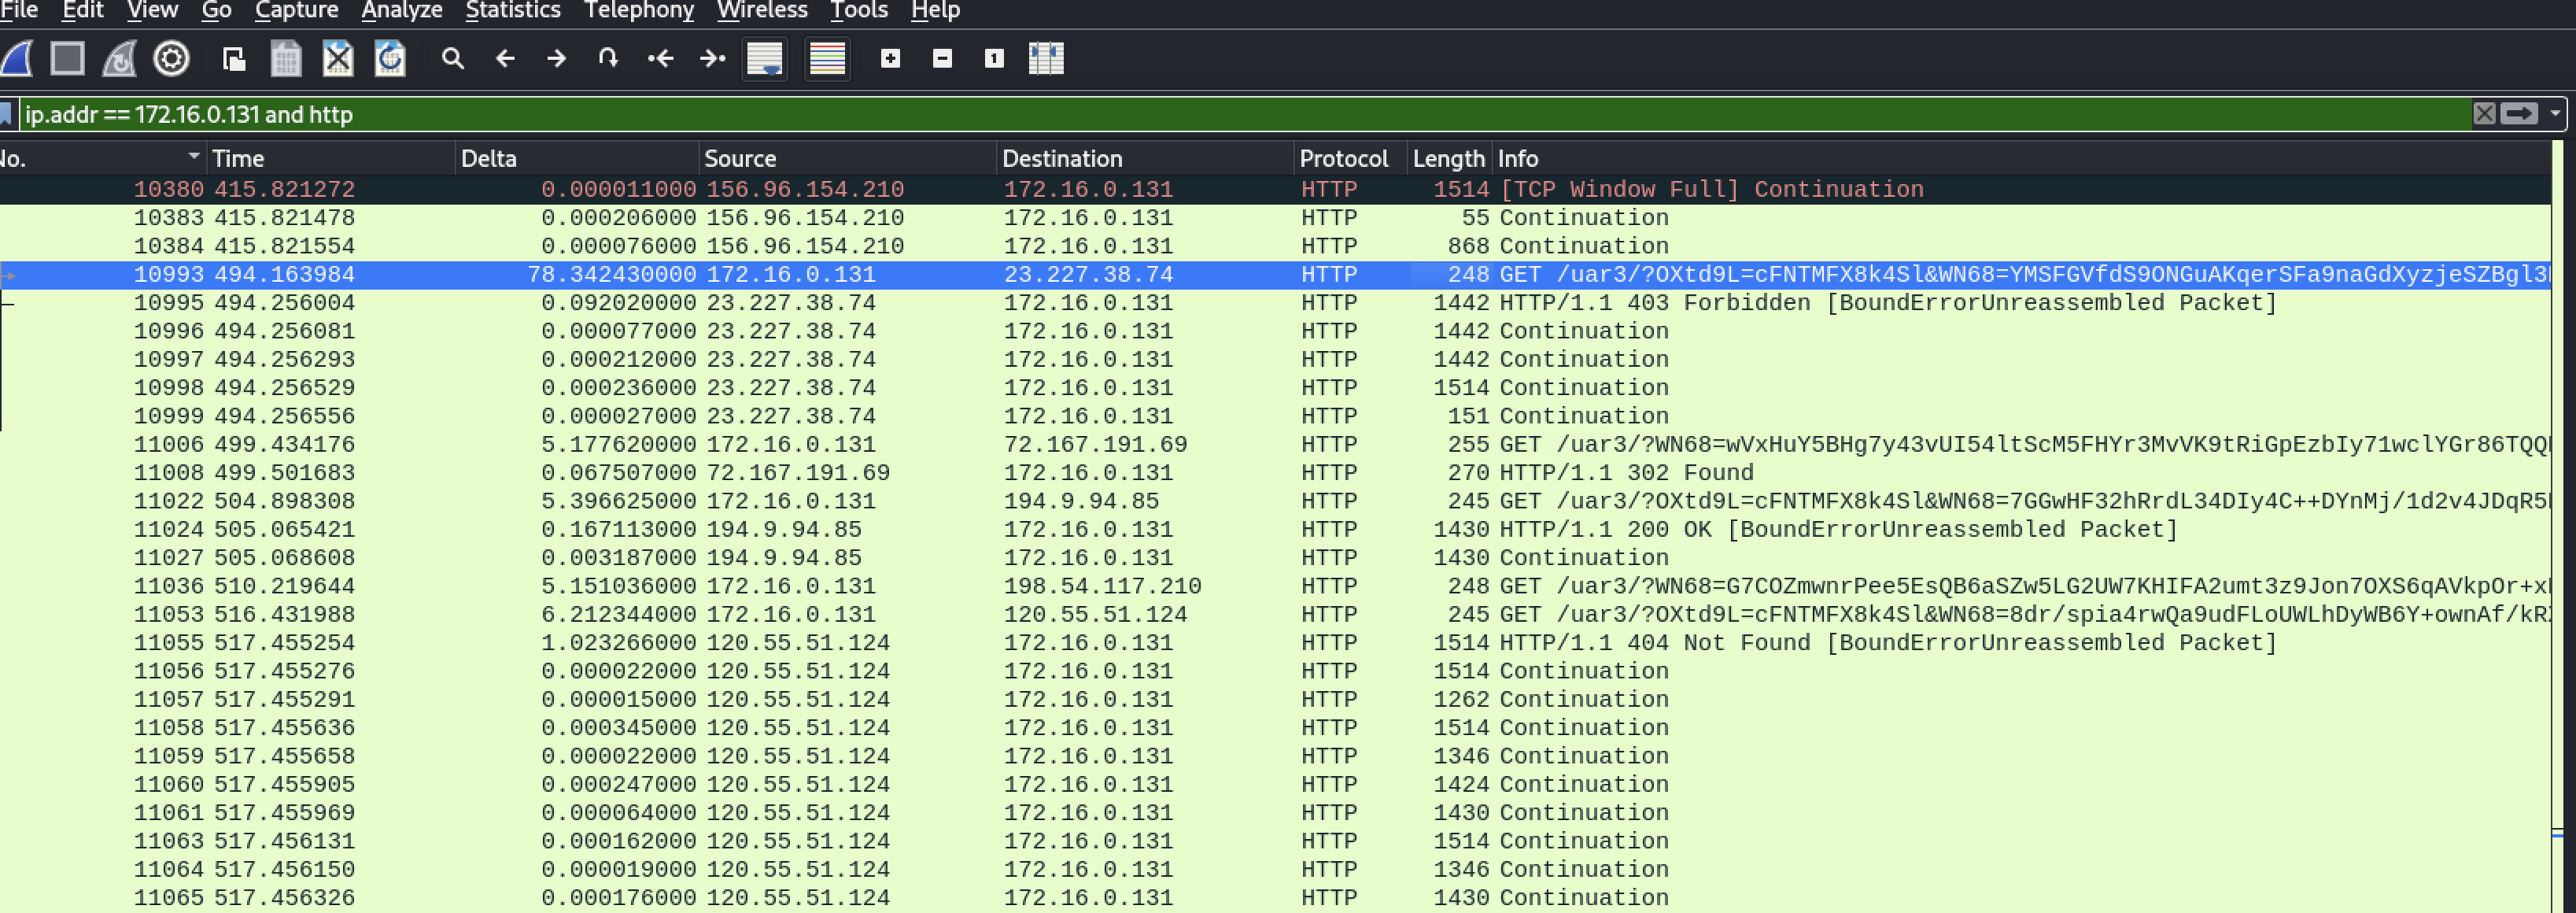Toggle auto-scroll during live capture
This screenshot has height=913, width=2576.
pyautogui.click(x=765, y=59)
